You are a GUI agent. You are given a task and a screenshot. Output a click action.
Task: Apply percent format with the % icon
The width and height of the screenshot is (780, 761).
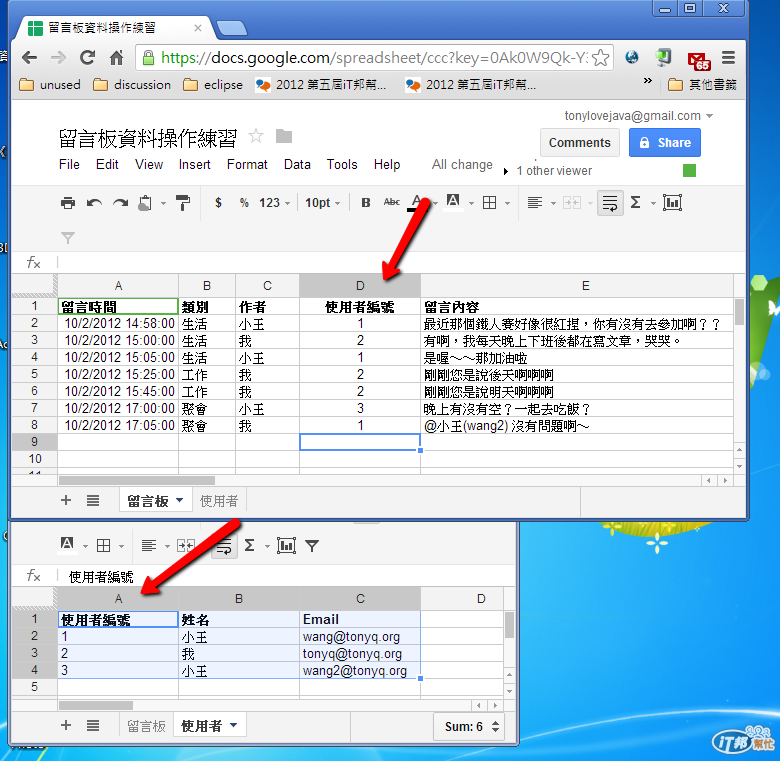244,203
